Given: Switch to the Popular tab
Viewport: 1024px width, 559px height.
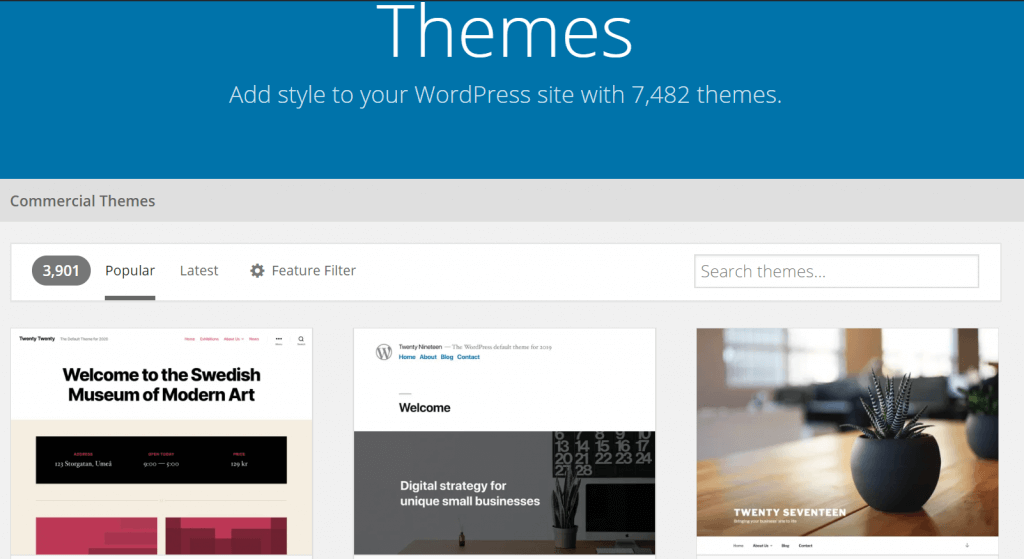Looking at the screenshot, I should coord(130,270).
